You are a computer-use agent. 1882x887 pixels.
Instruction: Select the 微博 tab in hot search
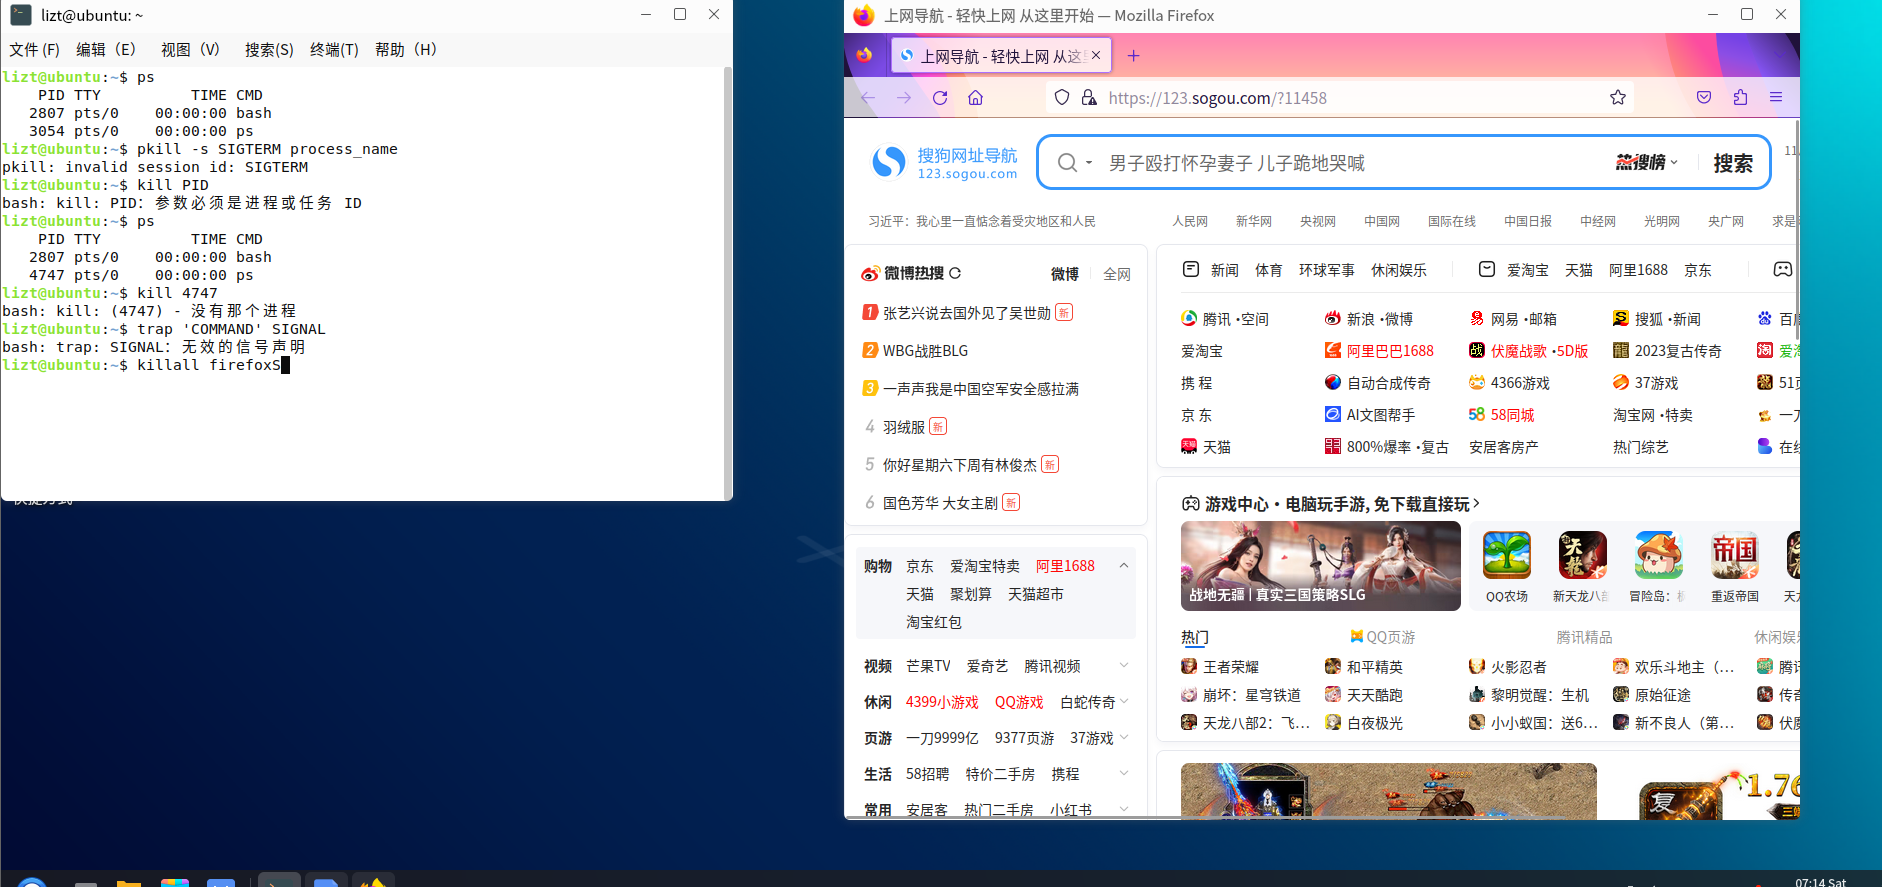(1065, 274)
